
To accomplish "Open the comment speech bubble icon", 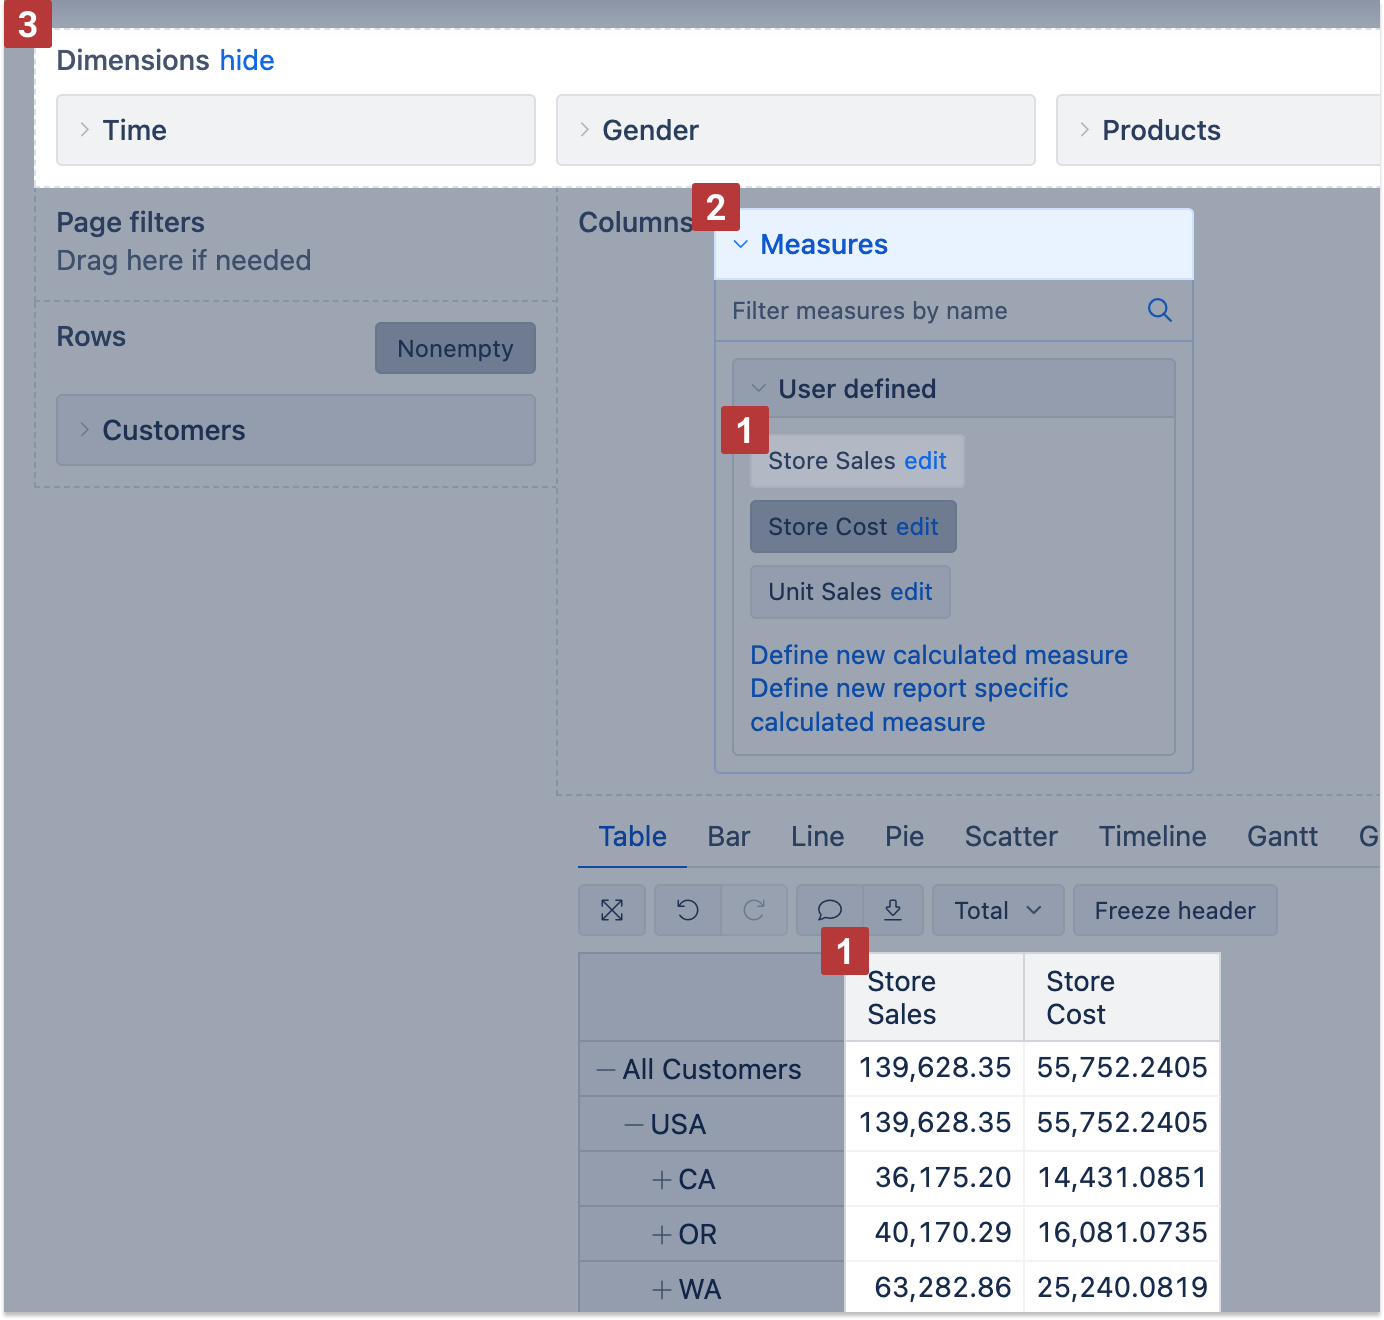I will click(x=829, y=910).
